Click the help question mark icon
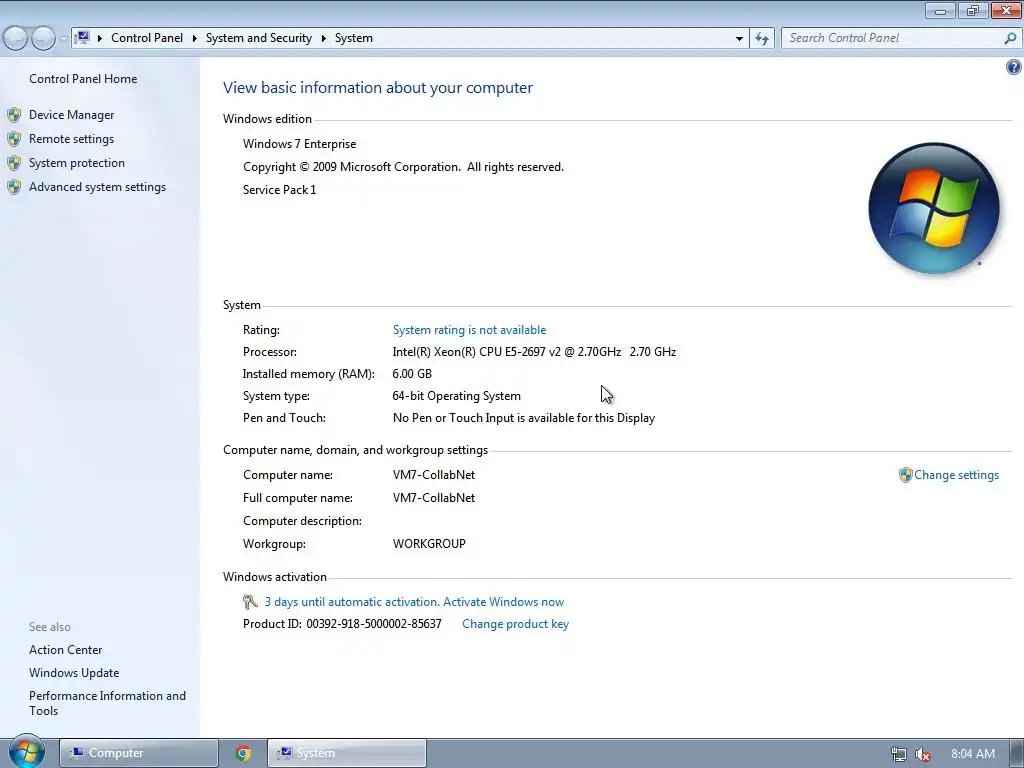Screen dimensions: 1024x768 tap(1014, 67)
